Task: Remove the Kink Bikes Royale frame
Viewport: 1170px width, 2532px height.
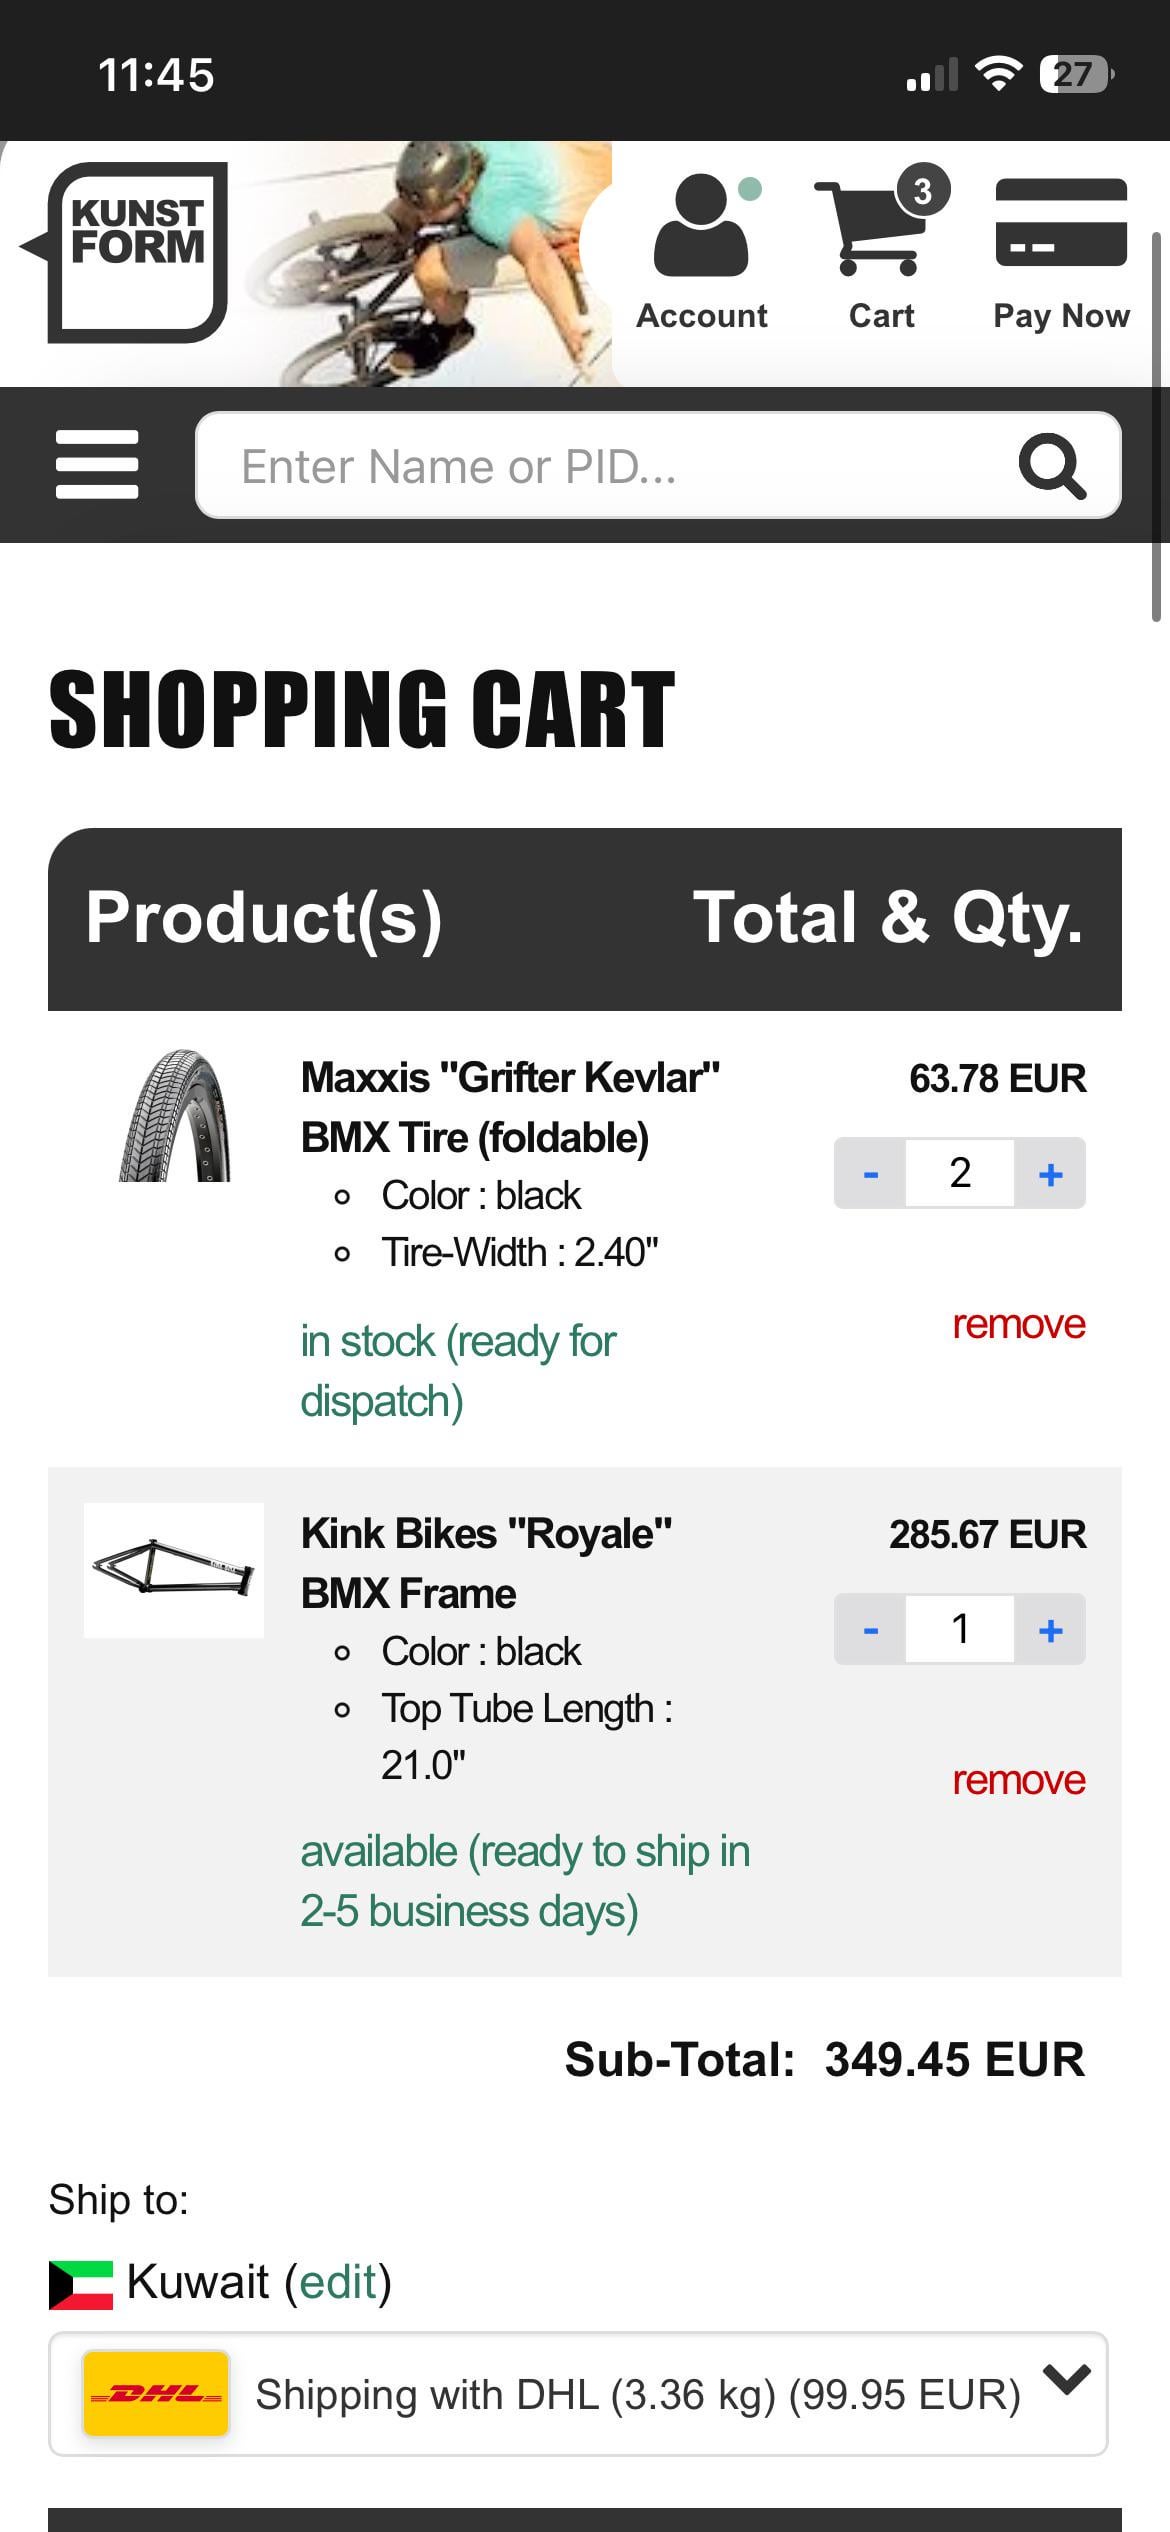Action: [1018, 1780]
